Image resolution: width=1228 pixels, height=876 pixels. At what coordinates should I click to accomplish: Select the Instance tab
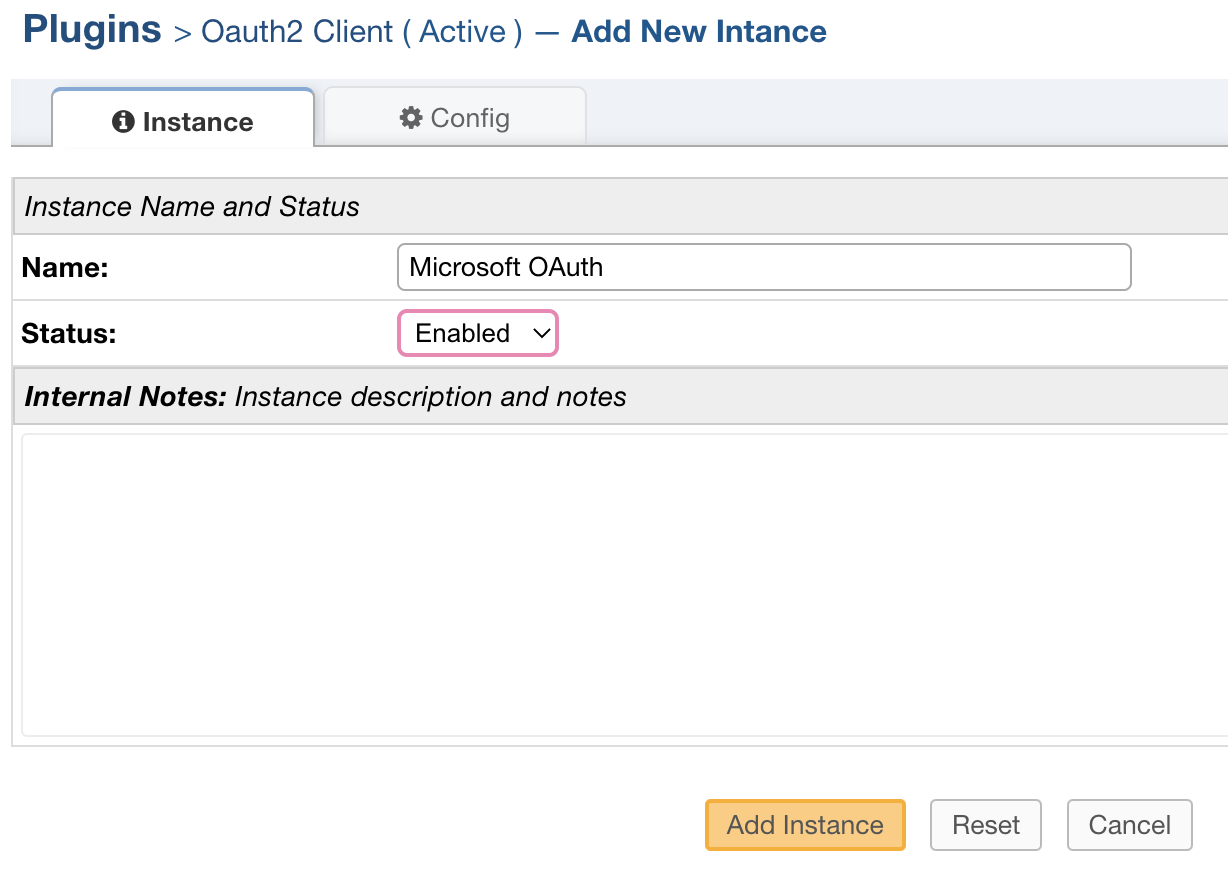(x=183, y=121)
